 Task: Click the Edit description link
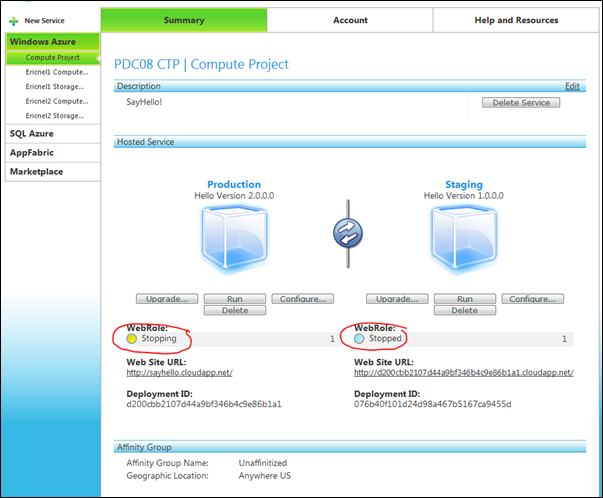tap(572, 86)
